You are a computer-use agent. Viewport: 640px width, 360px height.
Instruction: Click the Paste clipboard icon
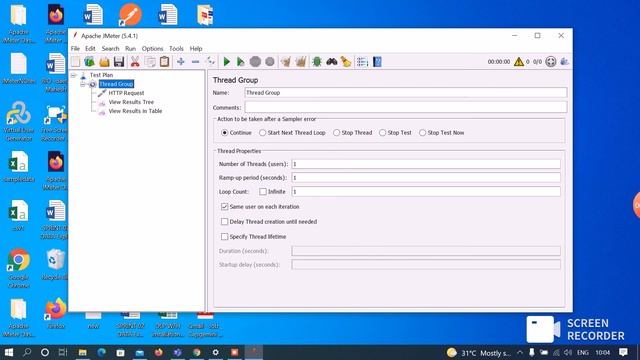tap(164, 62)
